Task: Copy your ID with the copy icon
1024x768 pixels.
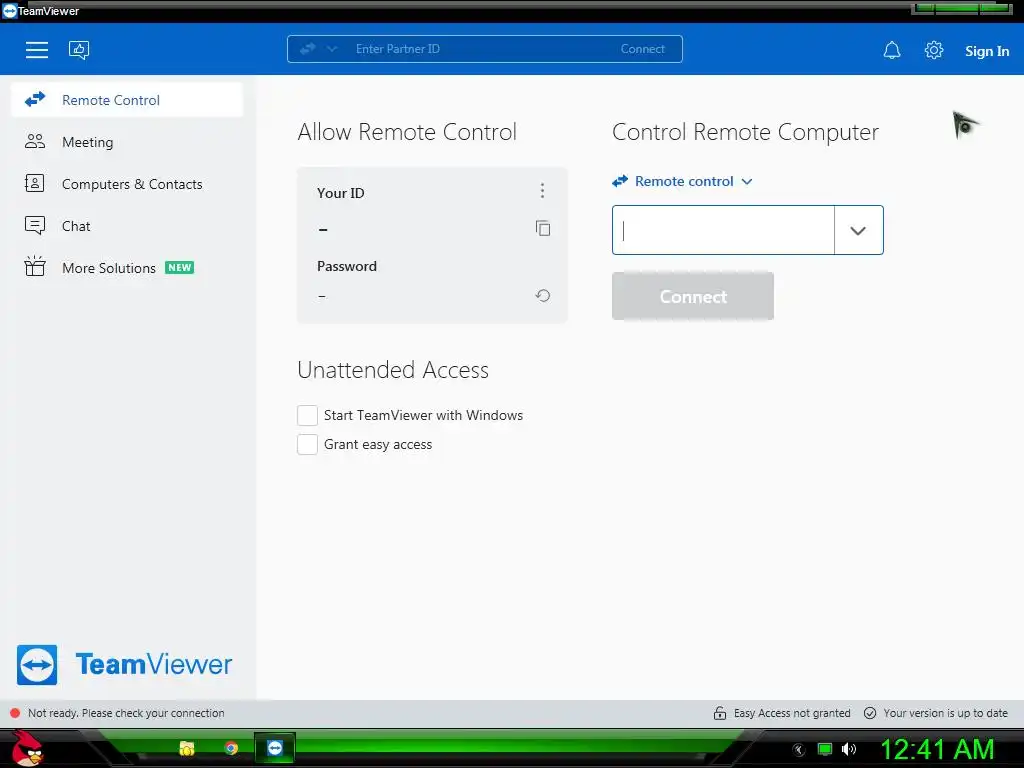Action: coord(543,228)
